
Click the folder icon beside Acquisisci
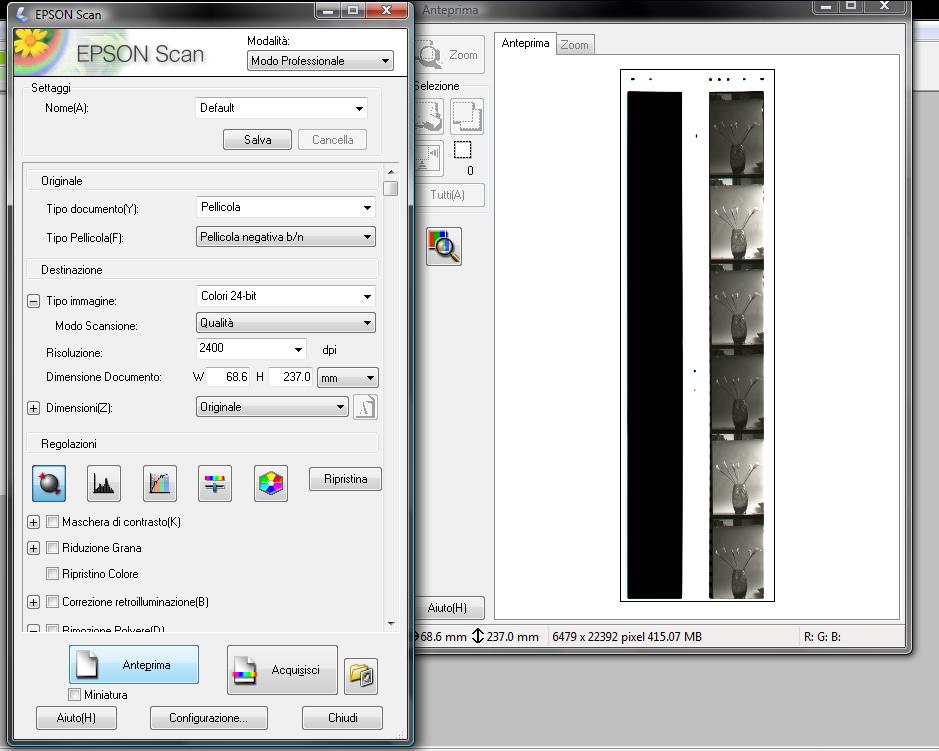pyautogui.click(x=360, y=676)
